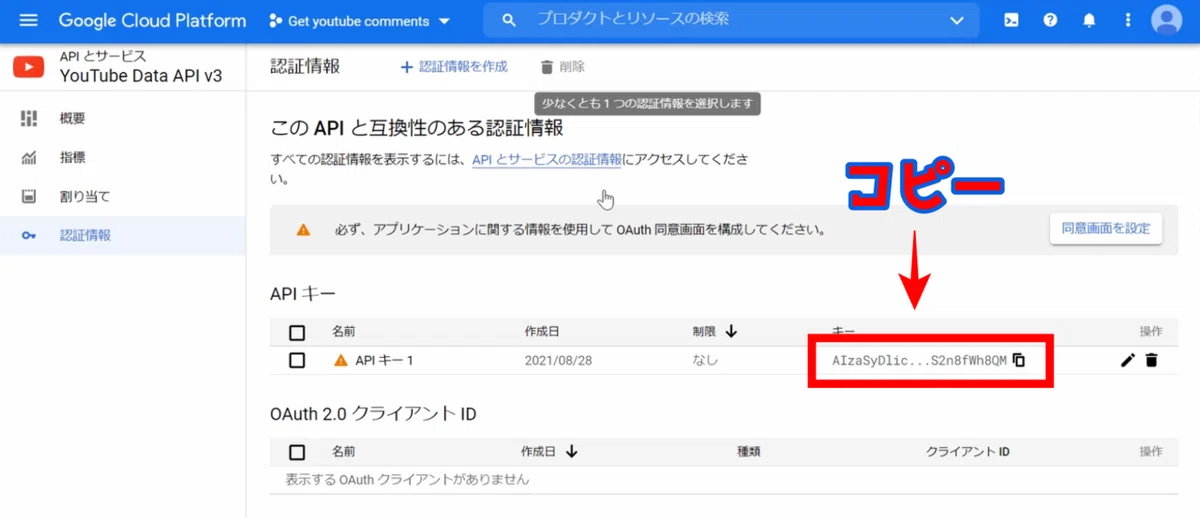Image resolution: width=1200 pixels, height=518 pixels.
Task: Open the user account avatar
Action: [1166, 20]
